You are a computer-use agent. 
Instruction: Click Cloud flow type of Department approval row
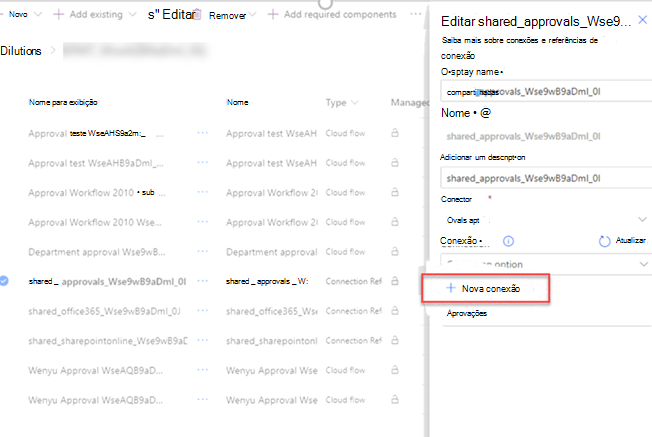click(x=345, y=252)
